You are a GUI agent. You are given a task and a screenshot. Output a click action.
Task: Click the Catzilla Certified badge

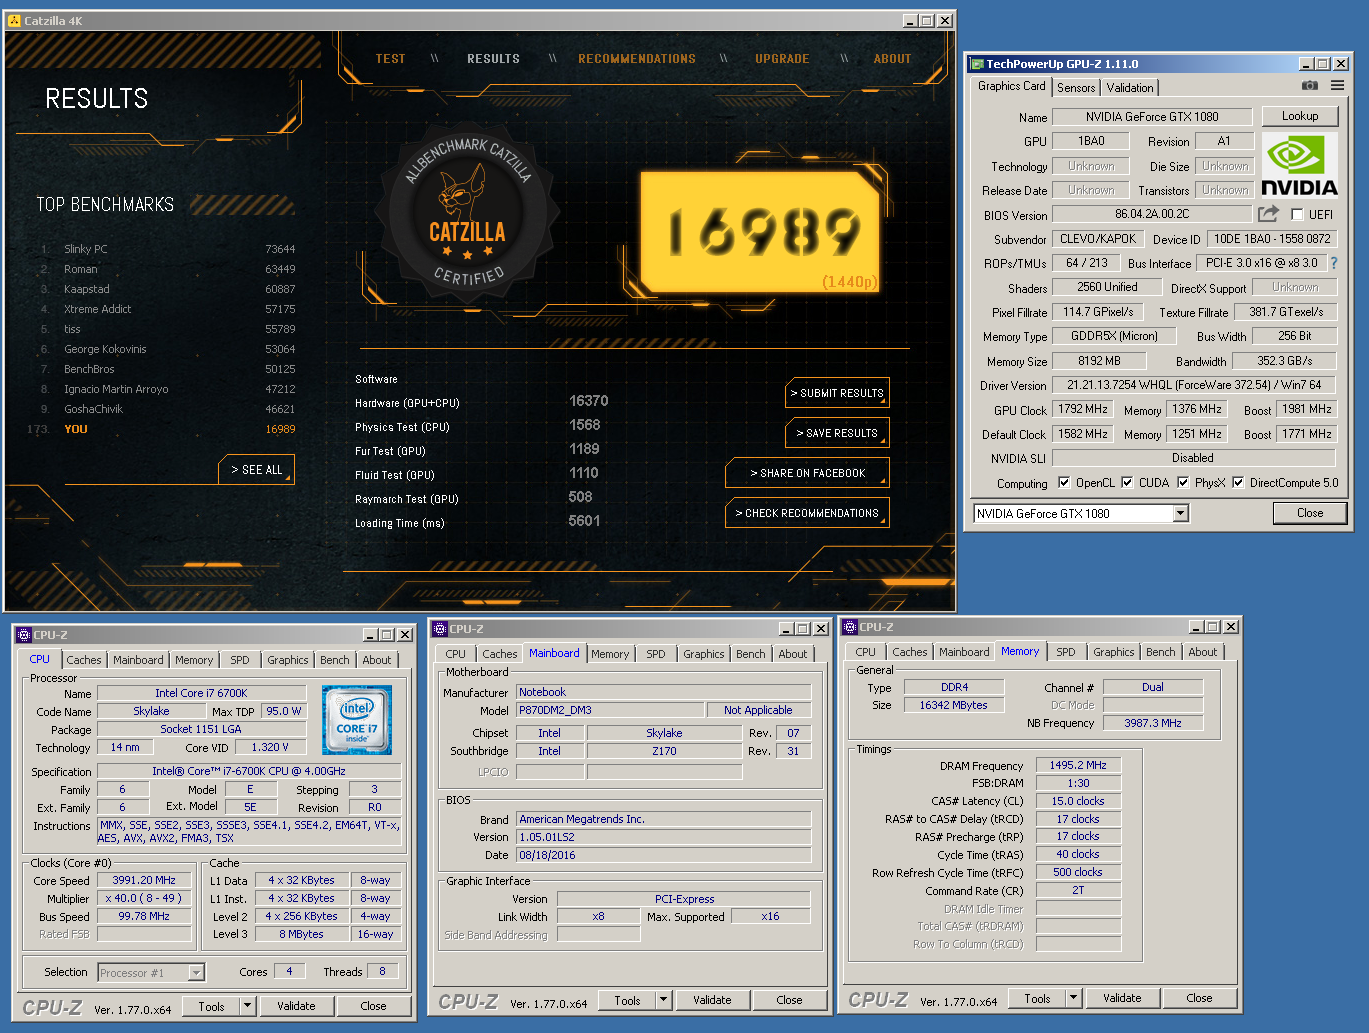467,213
